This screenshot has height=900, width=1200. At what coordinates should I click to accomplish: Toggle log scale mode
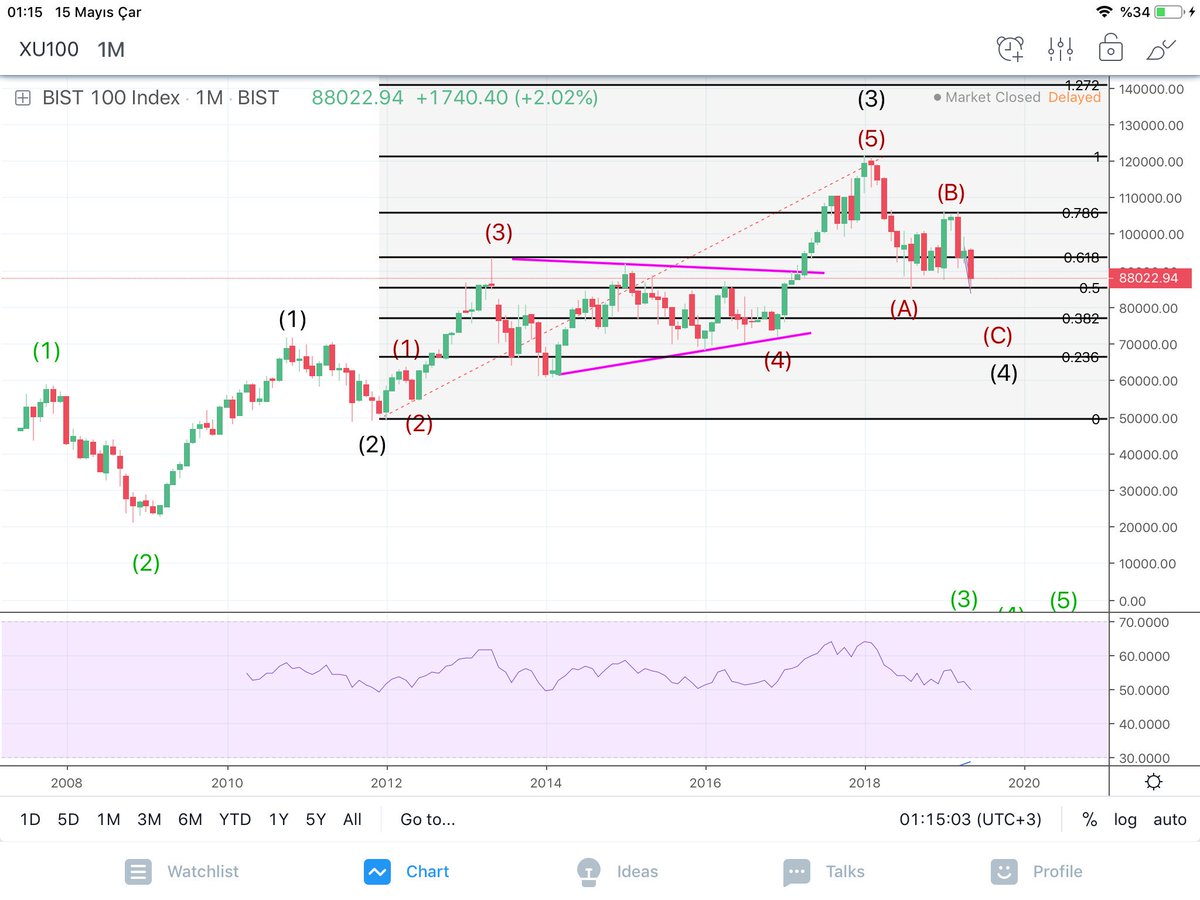1125,819
